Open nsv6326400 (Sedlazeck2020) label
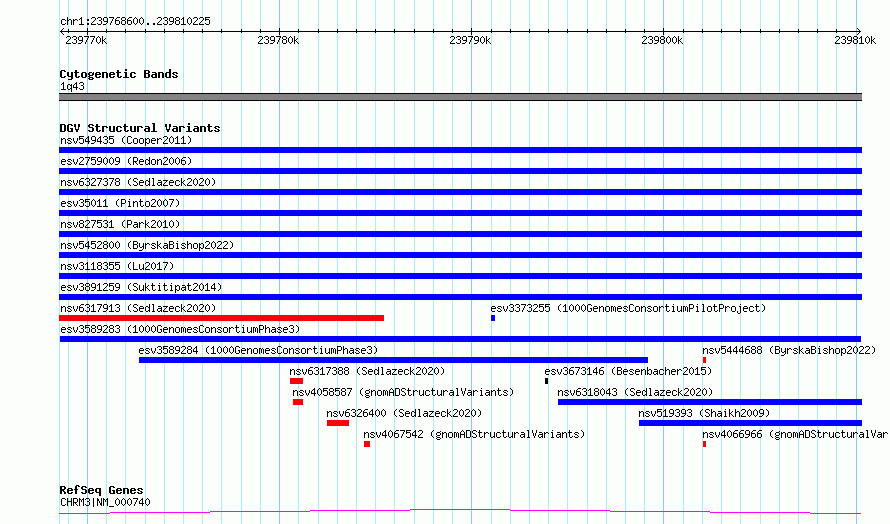This screenshot has height=524, width=890. click(x=404, y=413)
